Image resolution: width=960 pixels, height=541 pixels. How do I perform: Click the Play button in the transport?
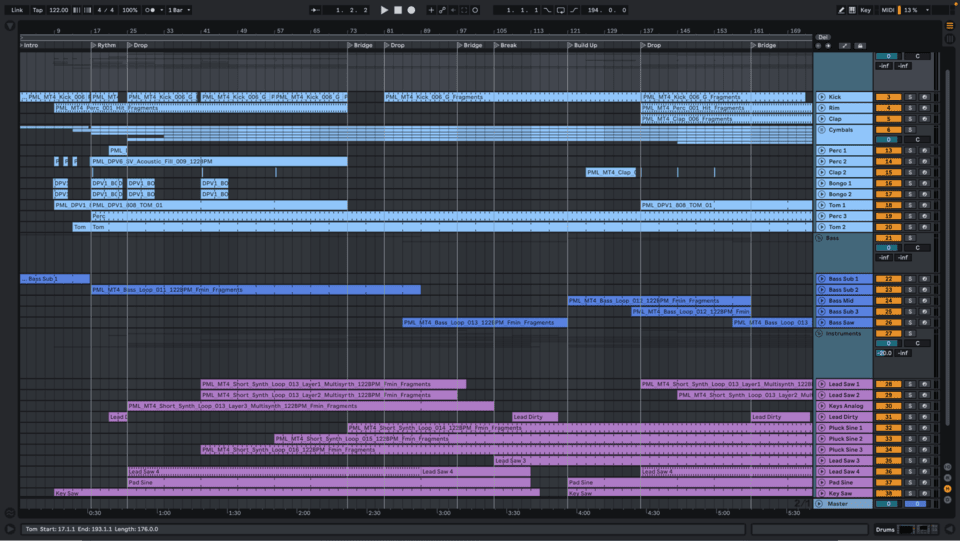coord(384,10)
